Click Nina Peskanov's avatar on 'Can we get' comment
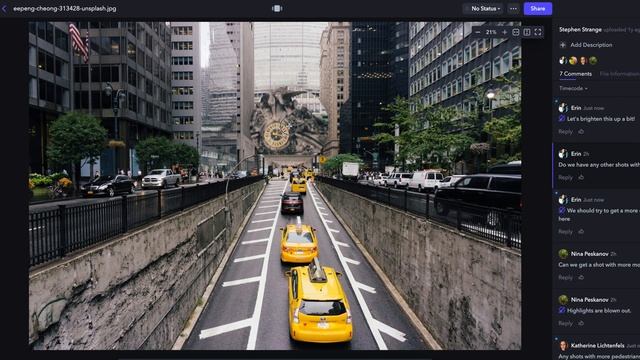 (563, 254)
